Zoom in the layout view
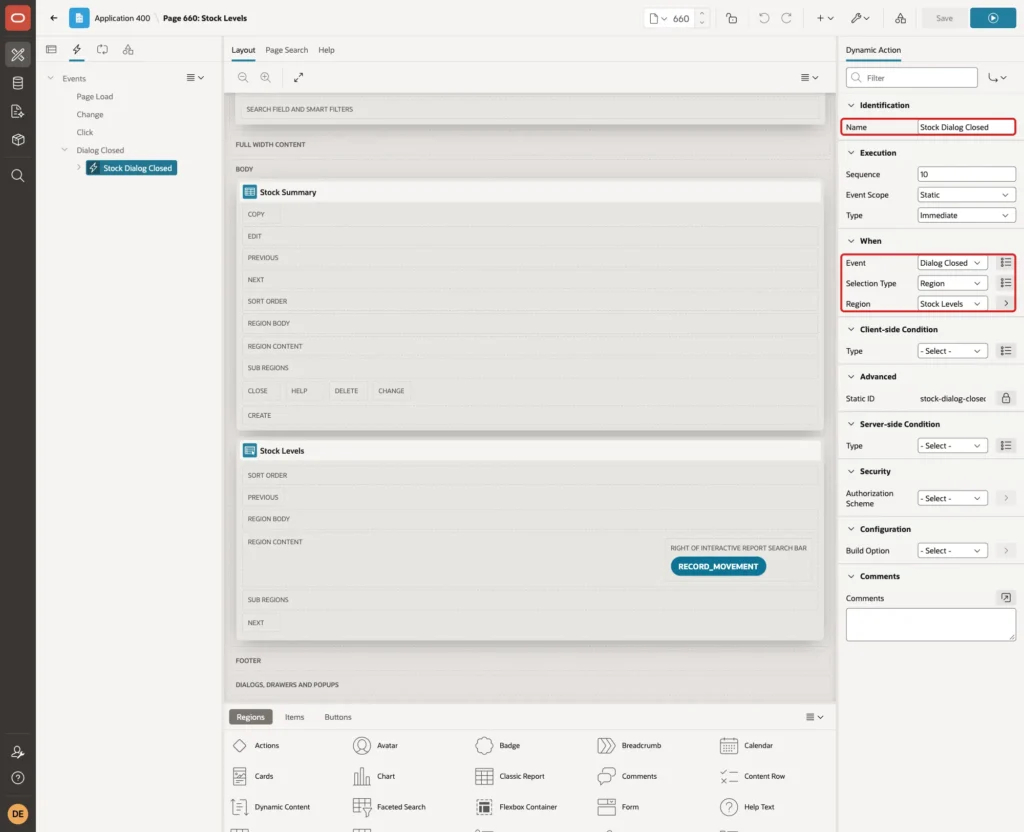The image size is (1024, 832). coord(266,77)
